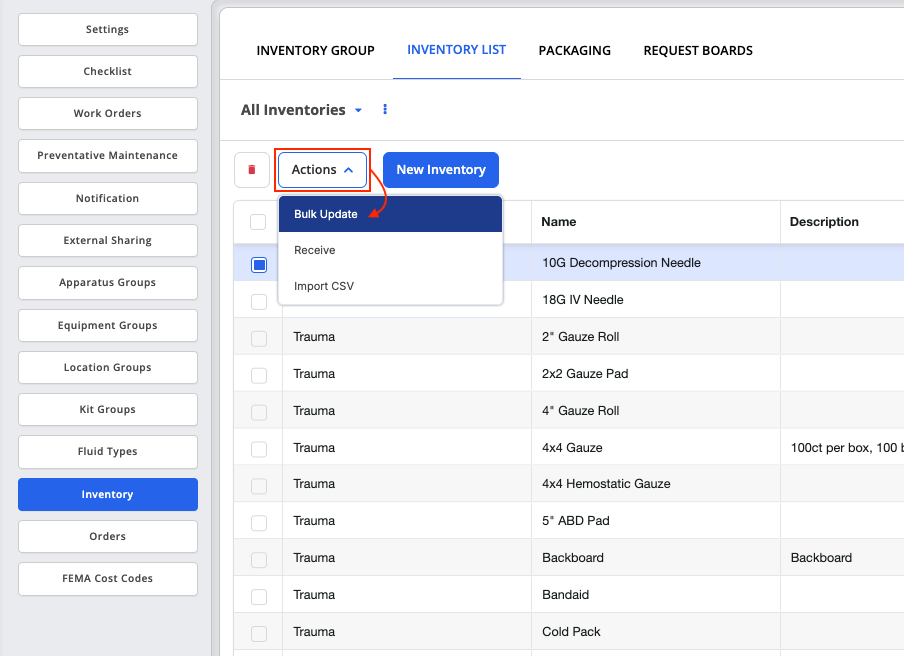Screen dimensions: 904x656
Task: Choose Receive from Actions menu
Action: [x=390, y=250]
